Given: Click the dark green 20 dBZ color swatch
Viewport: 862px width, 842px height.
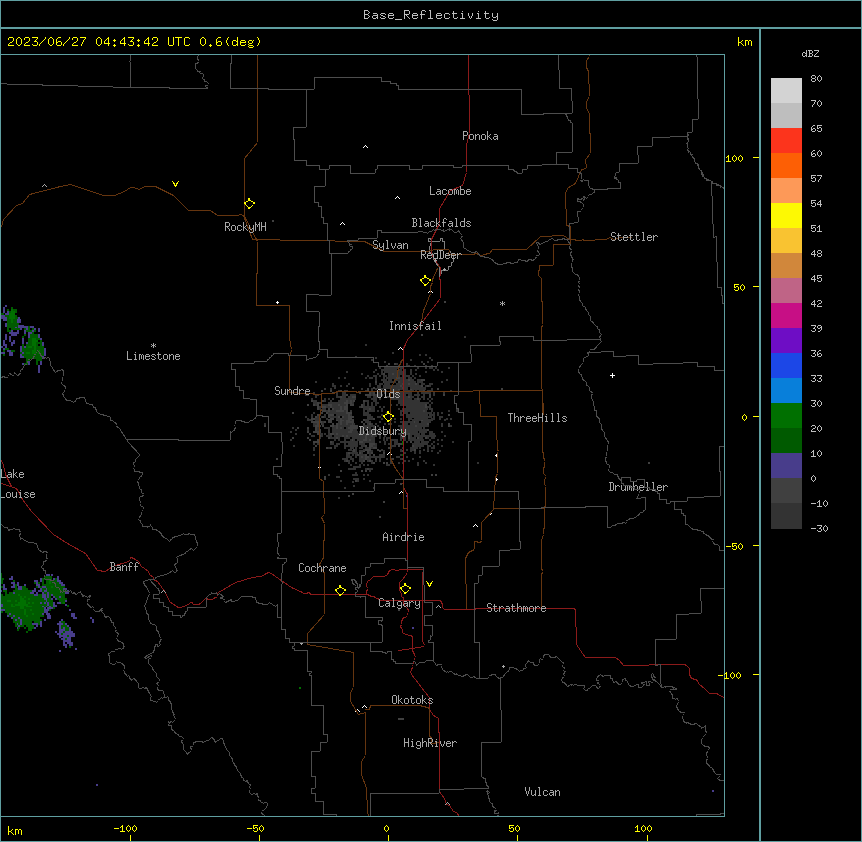Looking at the screenshot, I should click(786, 440).
